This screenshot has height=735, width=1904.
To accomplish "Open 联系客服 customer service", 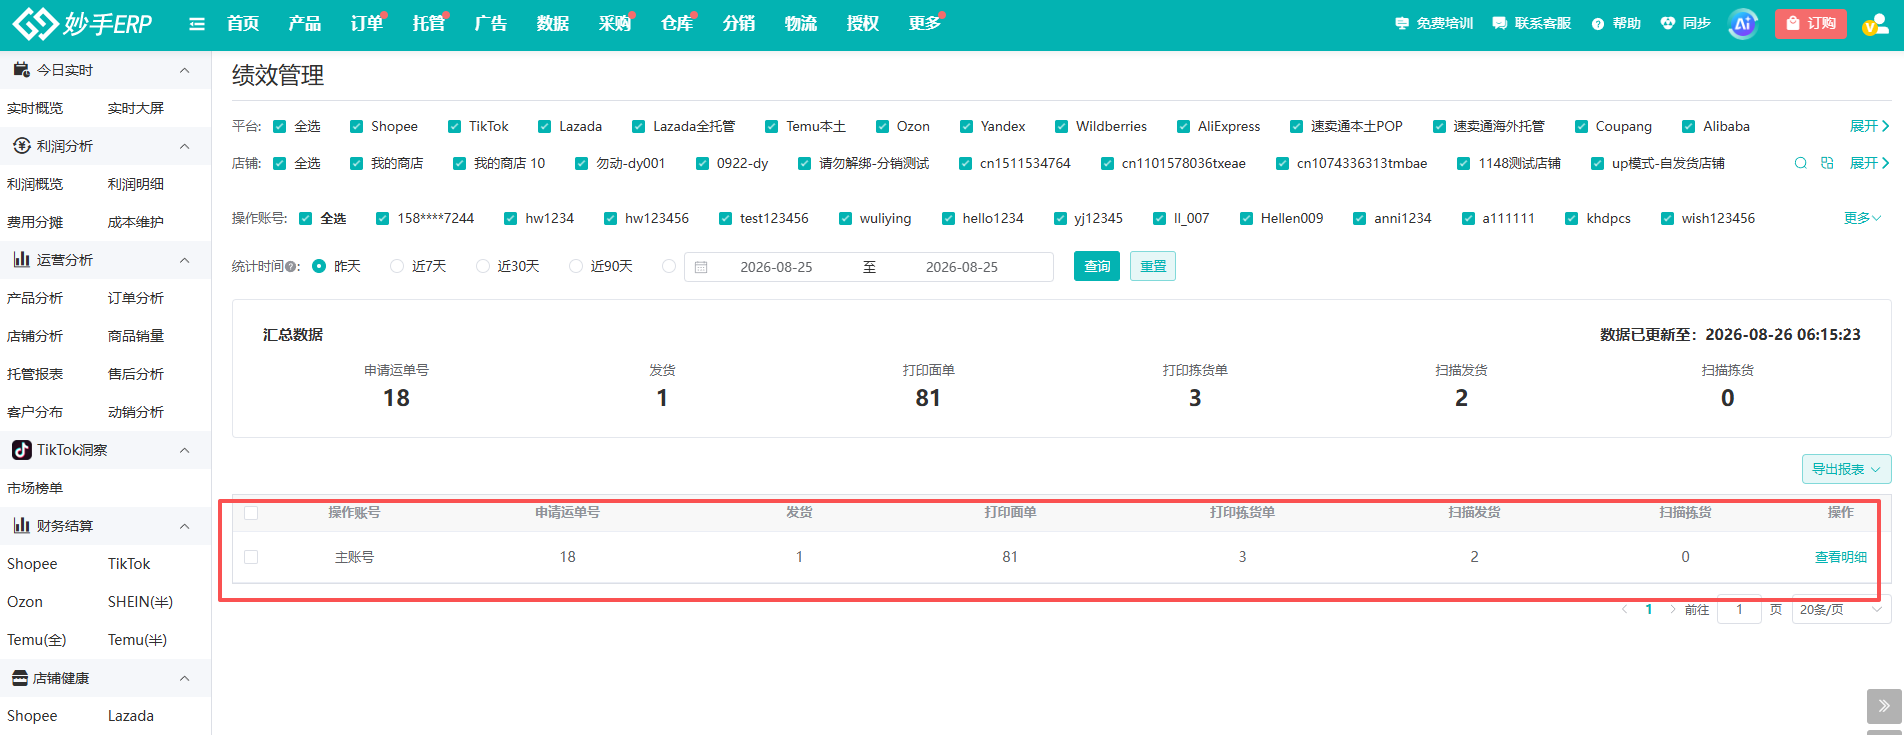I will pyautogui.click(x=1532, y=23).
